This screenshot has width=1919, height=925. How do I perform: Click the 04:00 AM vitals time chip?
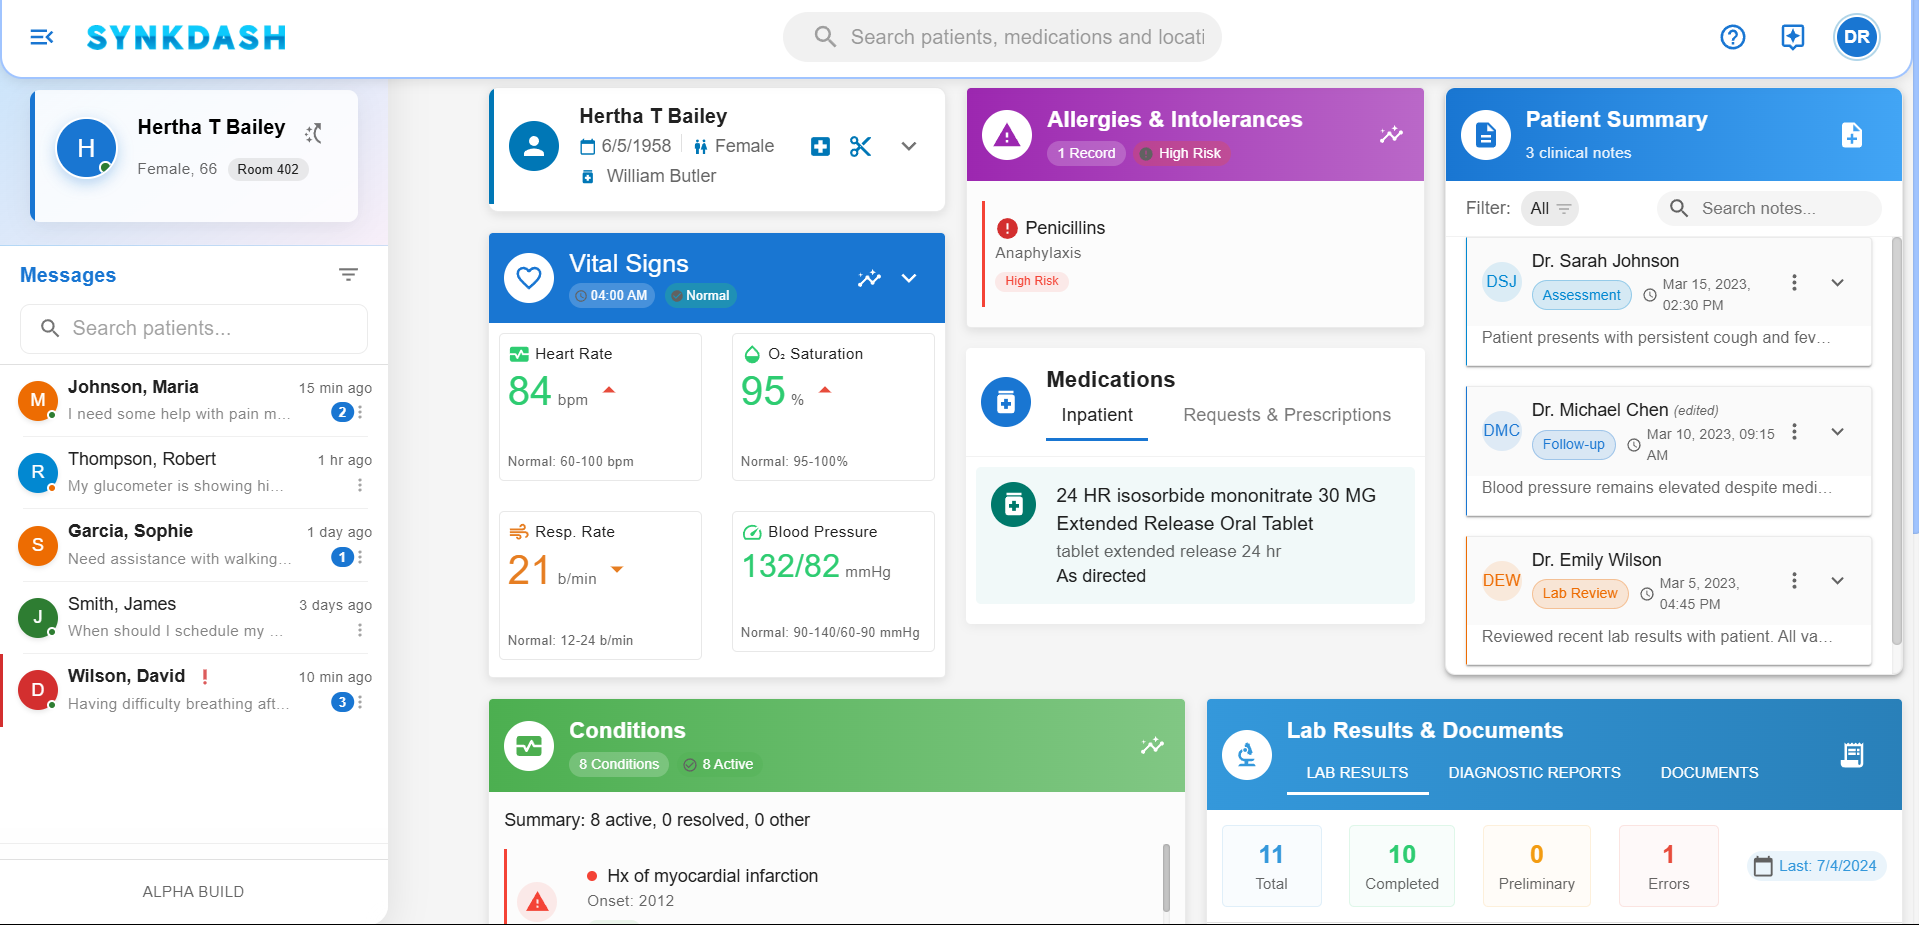(611, 295)
